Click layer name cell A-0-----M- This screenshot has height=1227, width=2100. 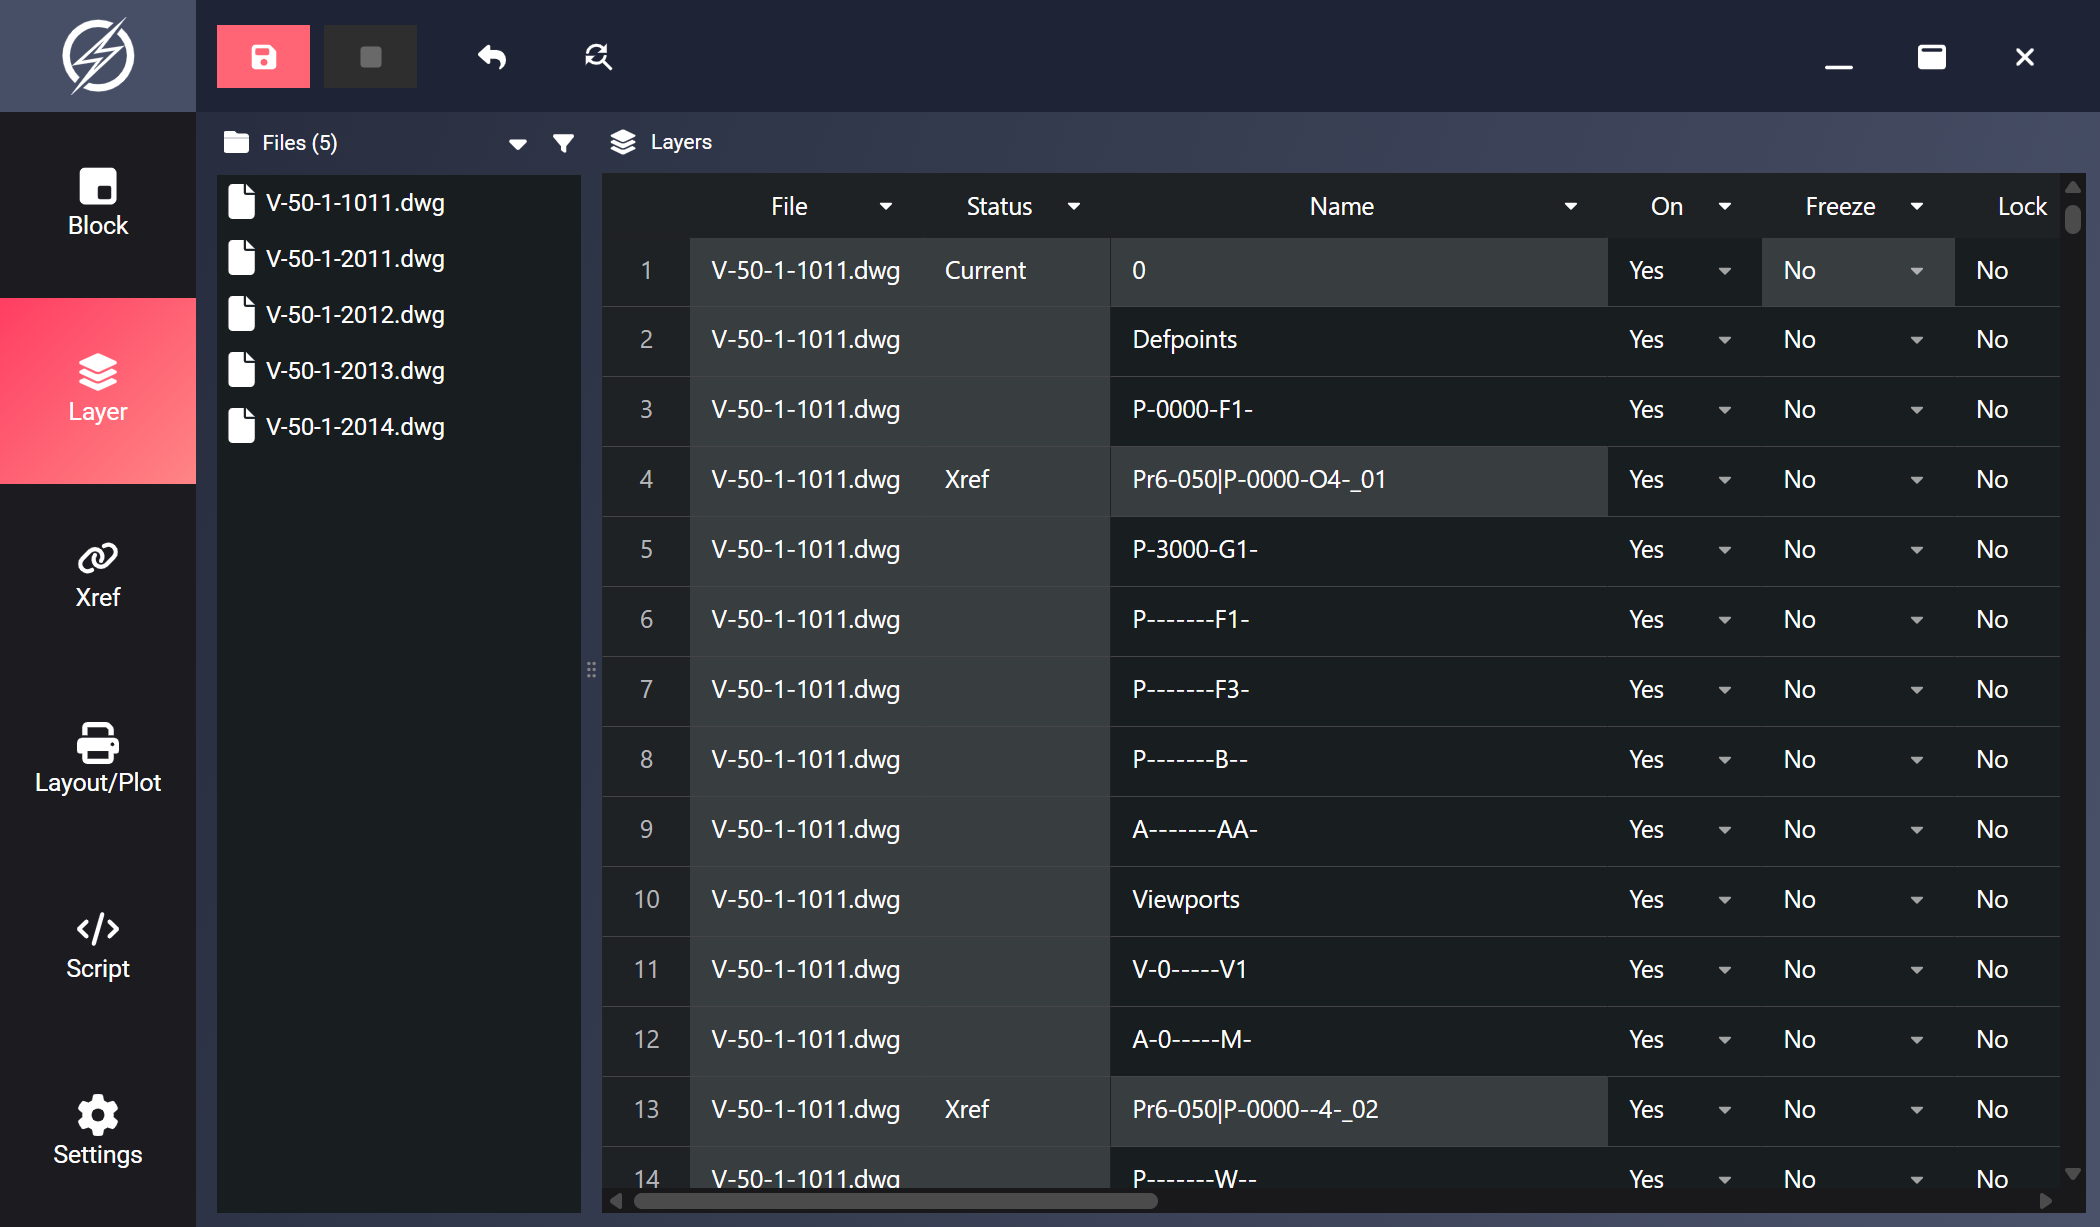pyautogui.click(x=1359, y=1041)
